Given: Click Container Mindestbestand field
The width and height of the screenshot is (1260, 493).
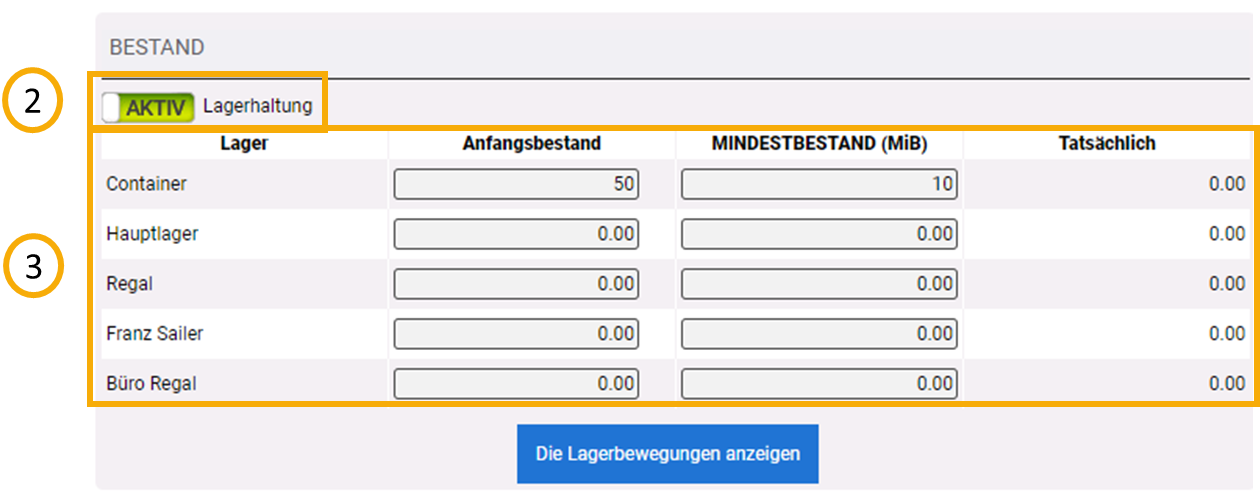Looking at the screenshot, I should (x=819, y=184).
